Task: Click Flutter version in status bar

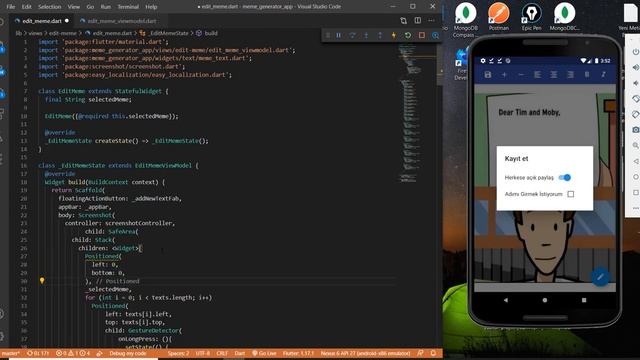Action: pyautogui.click(x=298, y=353)
